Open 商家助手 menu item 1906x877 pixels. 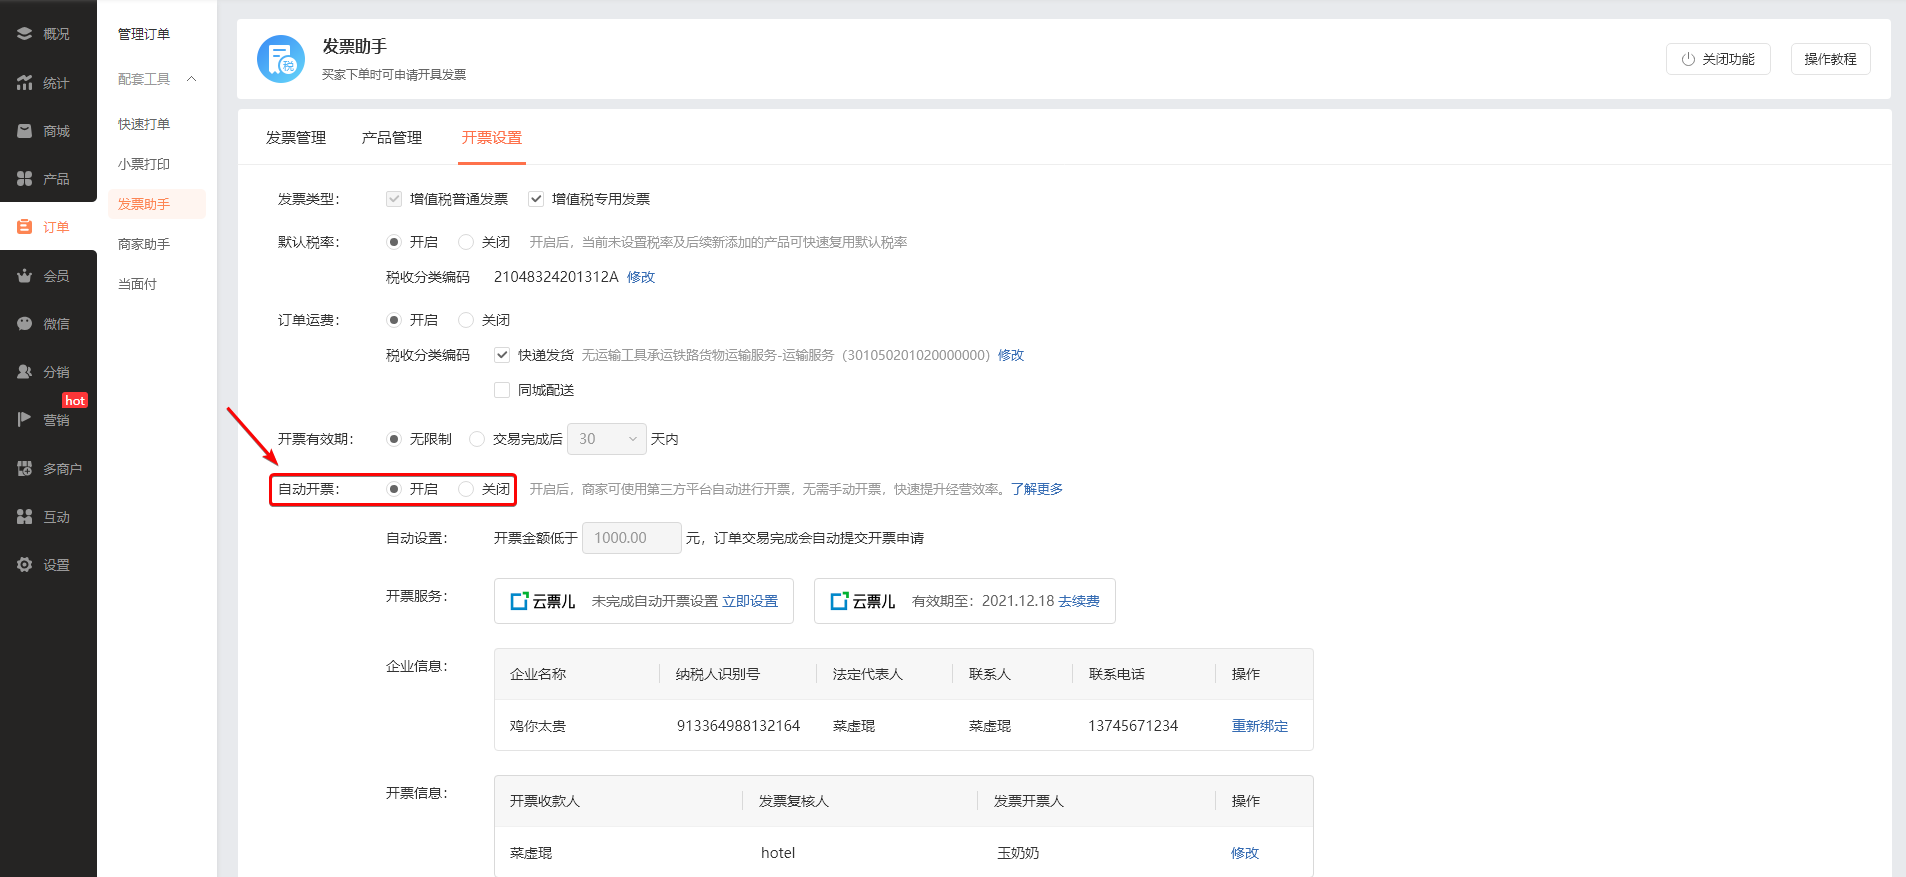click(144, 244)
